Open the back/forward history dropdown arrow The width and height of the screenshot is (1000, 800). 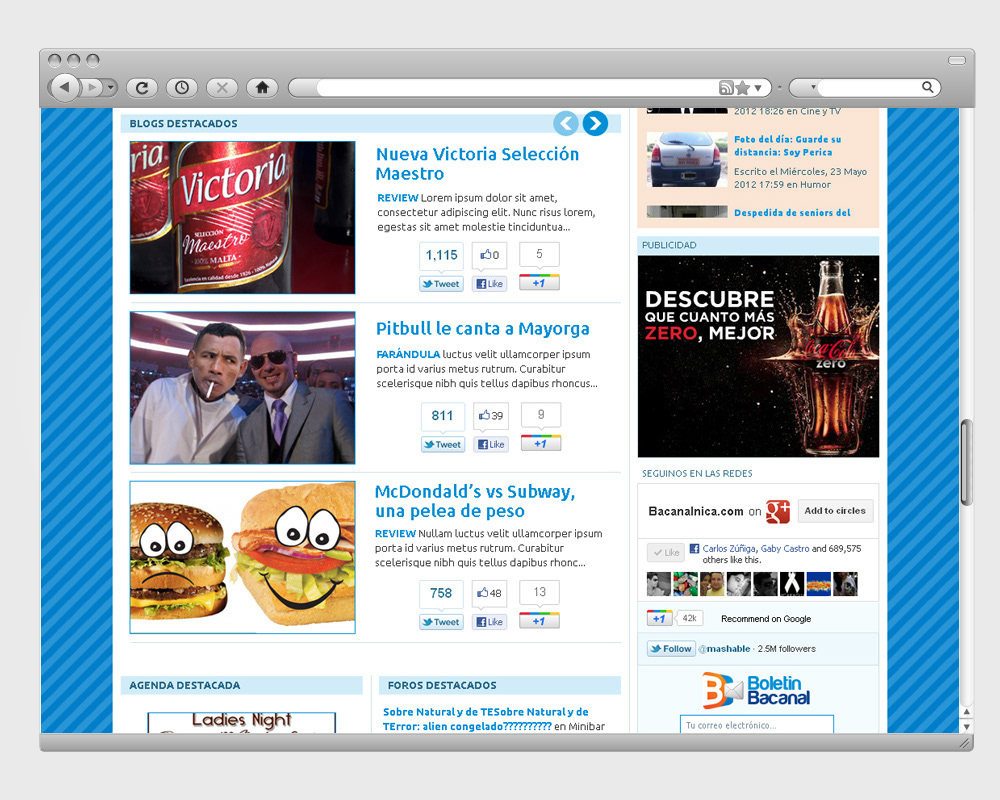(x=111, y=87)
